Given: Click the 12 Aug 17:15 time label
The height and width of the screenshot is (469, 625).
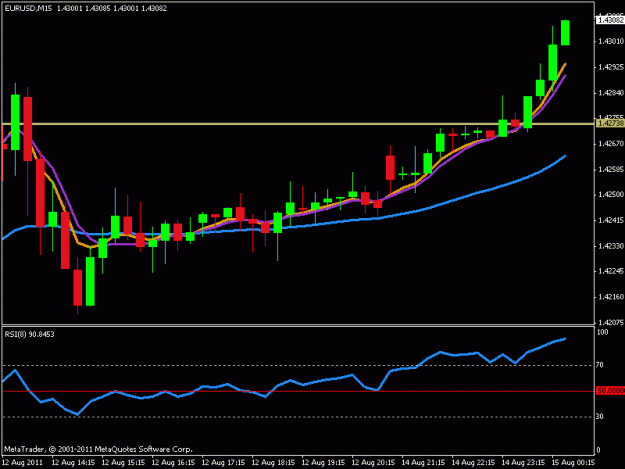Looking at the screenshot, I should coord(223,463).
